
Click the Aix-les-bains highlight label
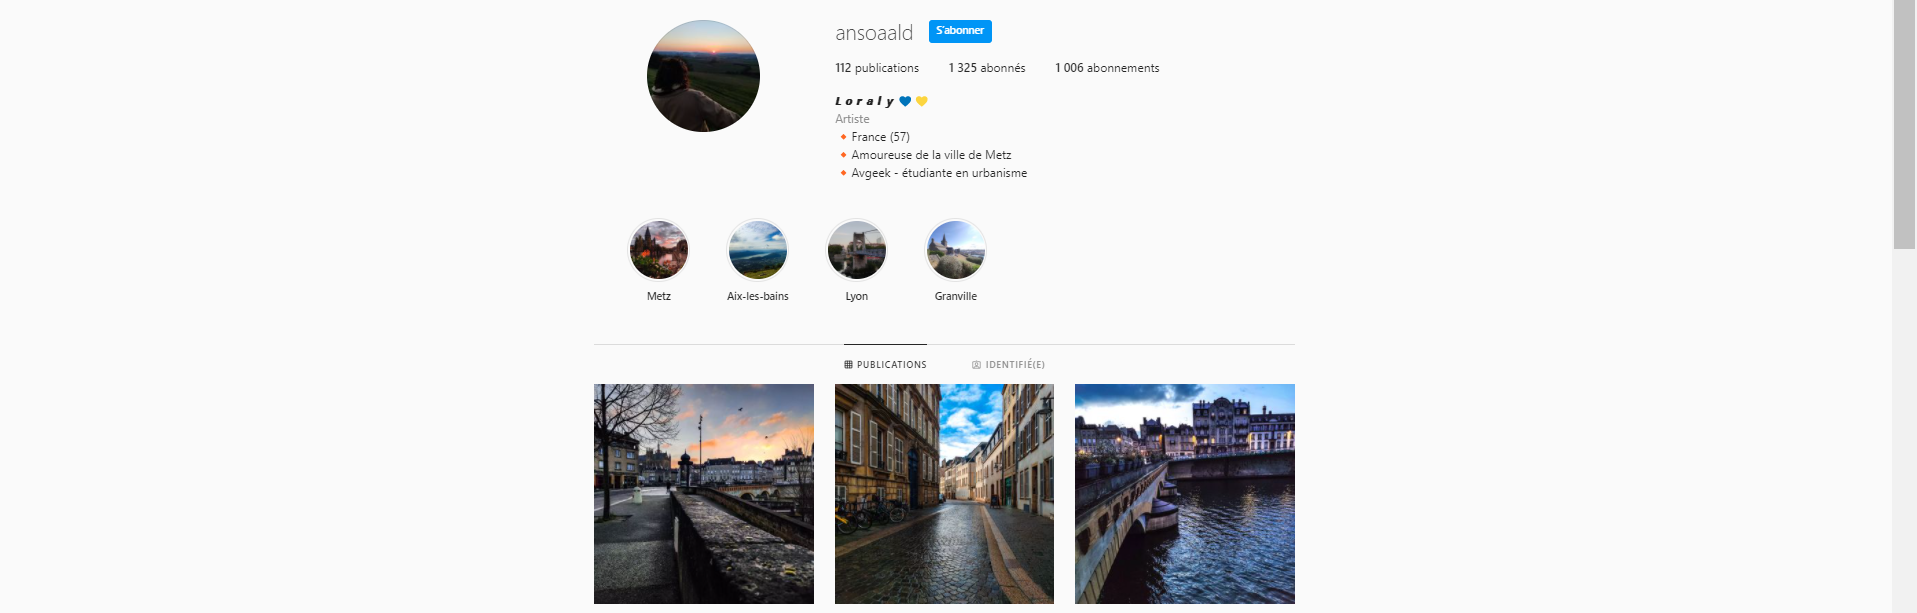[758, 296]
